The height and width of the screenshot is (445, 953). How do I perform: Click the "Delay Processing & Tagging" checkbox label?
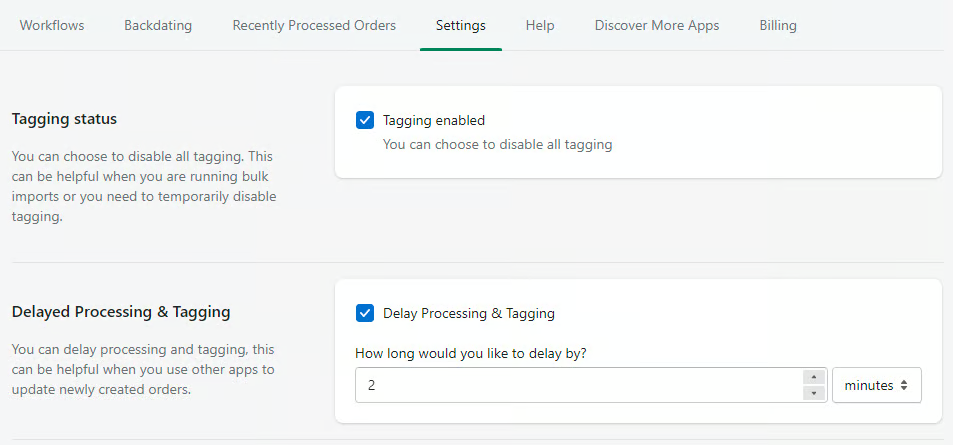tap(469, 314)
